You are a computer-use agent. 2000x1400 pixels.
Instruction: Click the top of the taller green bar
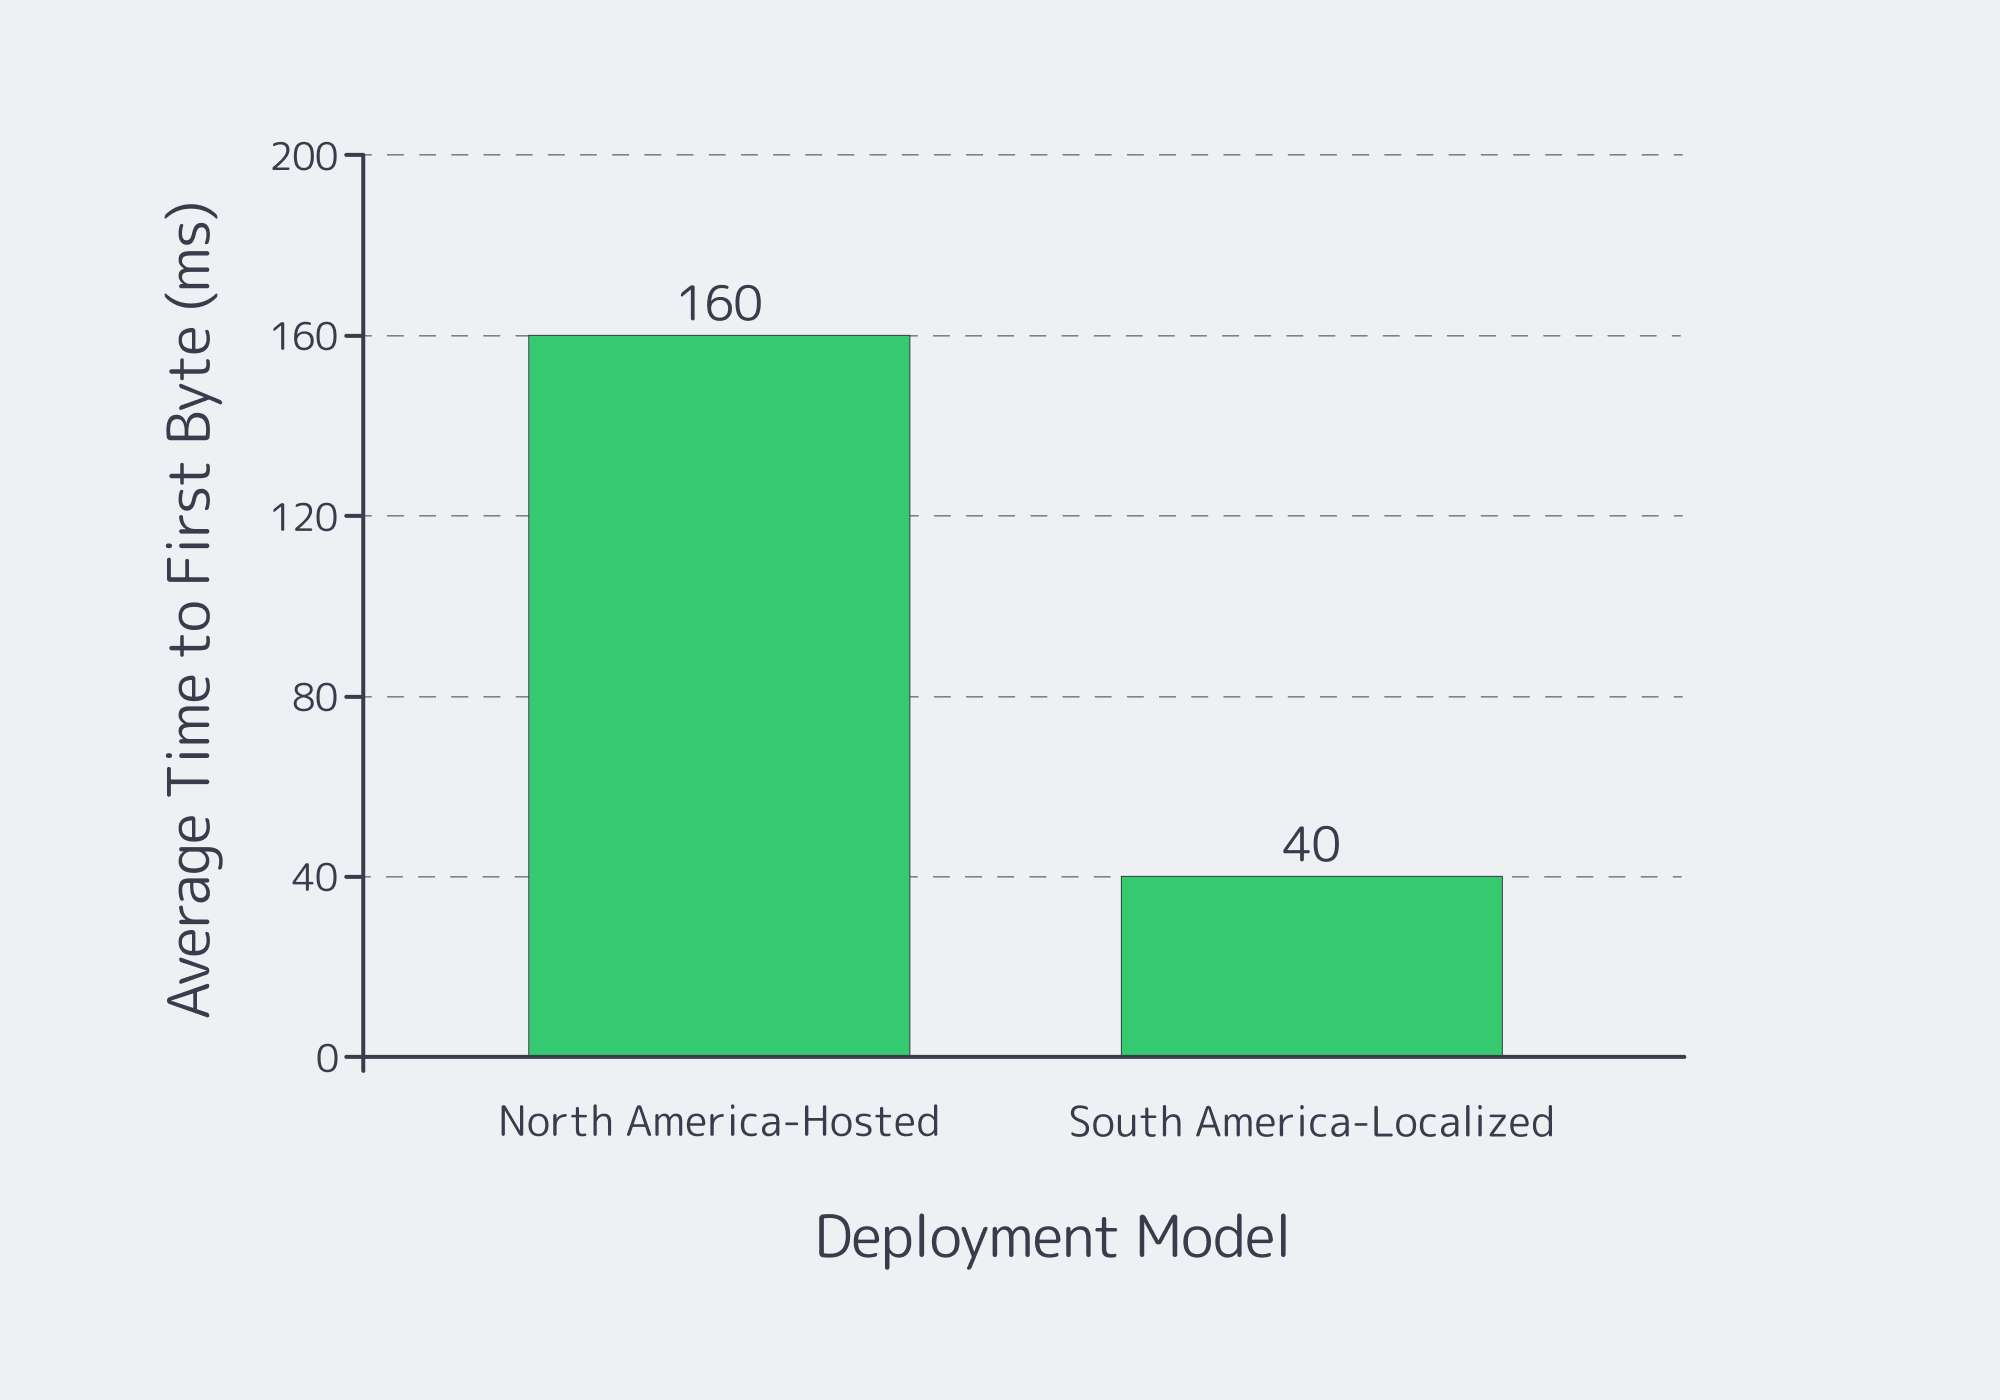pyautogui.click(x=718, y=337)
